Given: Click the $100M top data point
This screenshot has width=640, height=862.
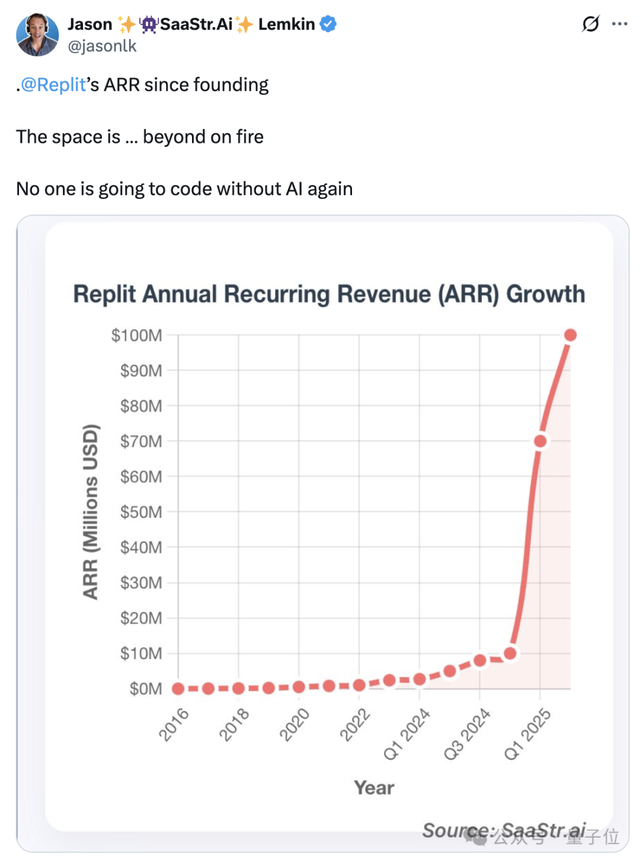Looking at the screenshot, I should (571, 335).
